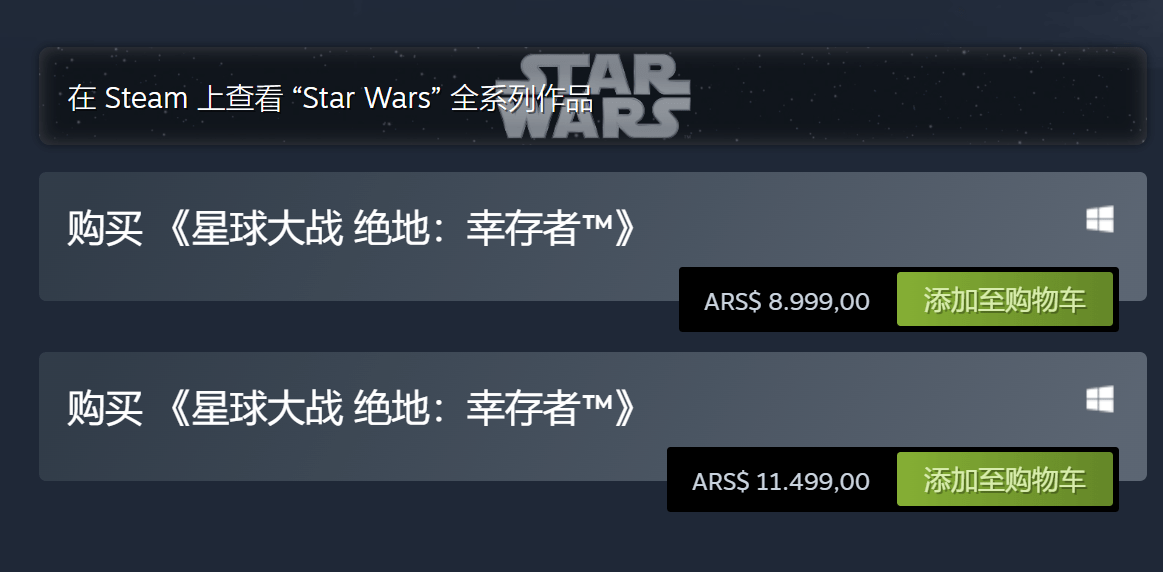Click the word "Steam" in the franchise banner

(x=146, y=98)
